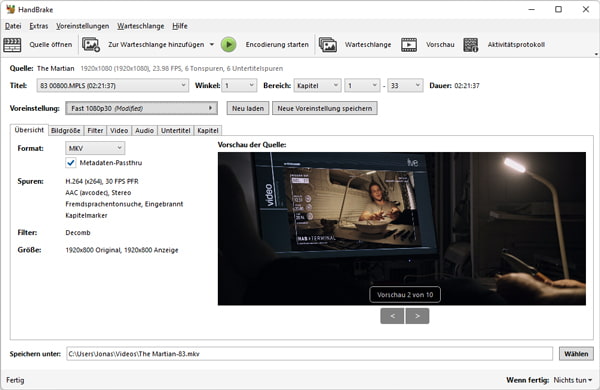Toggle the Metadaten-Passthru checkbox

tap(70, 163)
